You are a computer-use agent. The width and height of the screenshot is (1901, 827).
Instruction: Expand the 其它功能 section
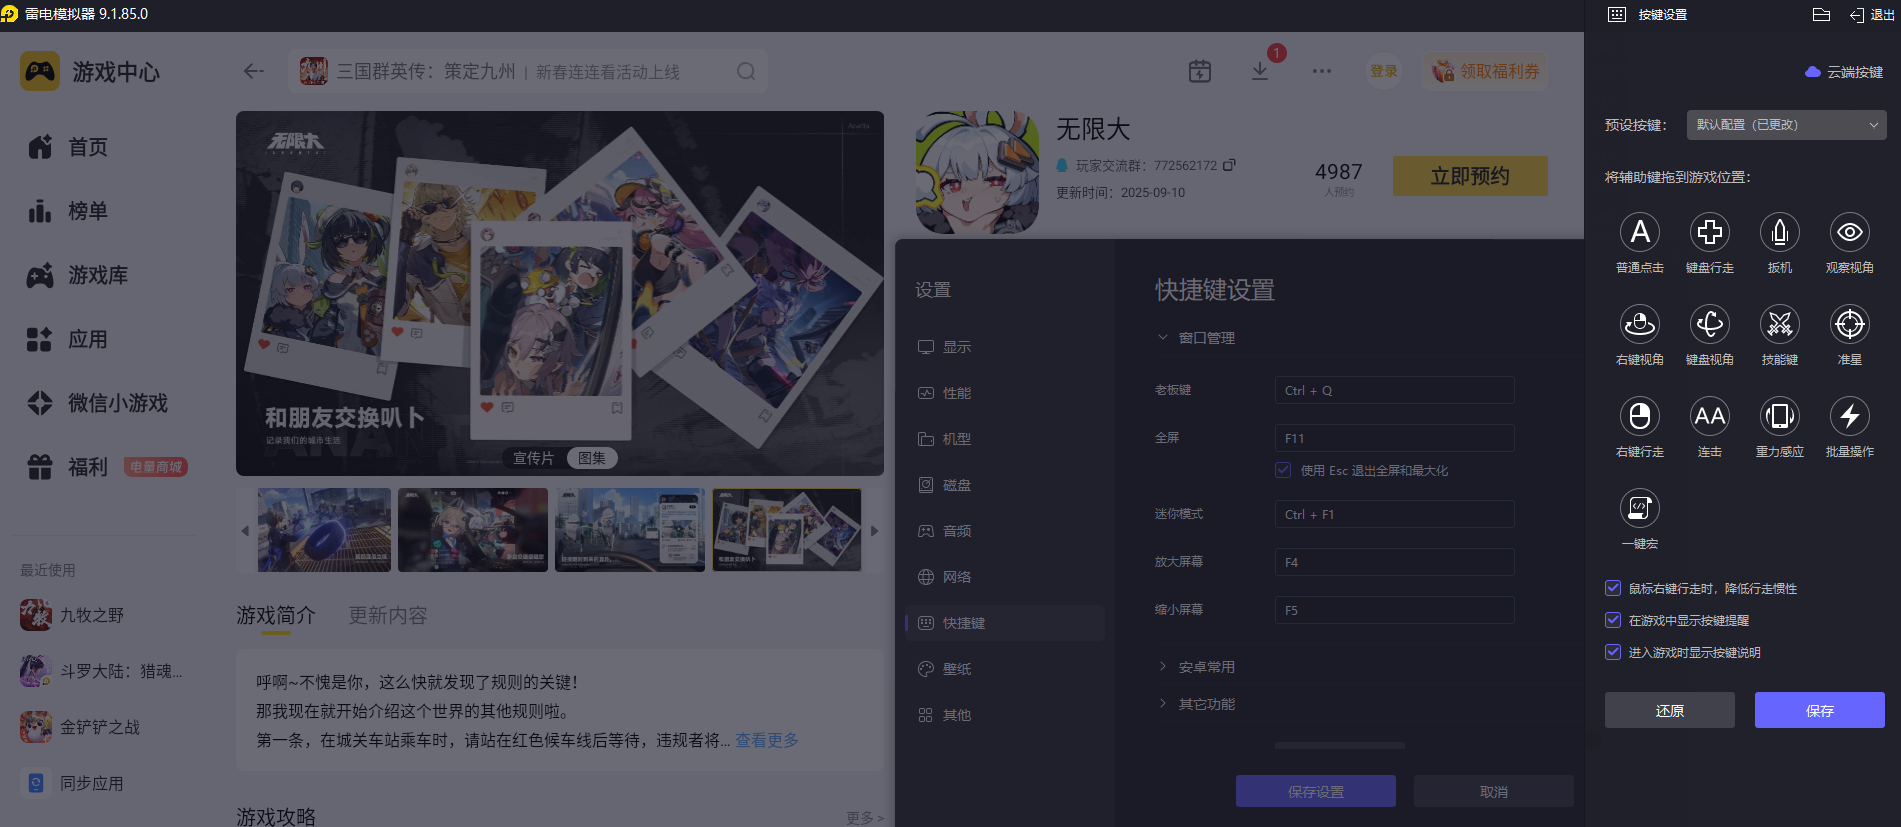[x=1163, y=704]
